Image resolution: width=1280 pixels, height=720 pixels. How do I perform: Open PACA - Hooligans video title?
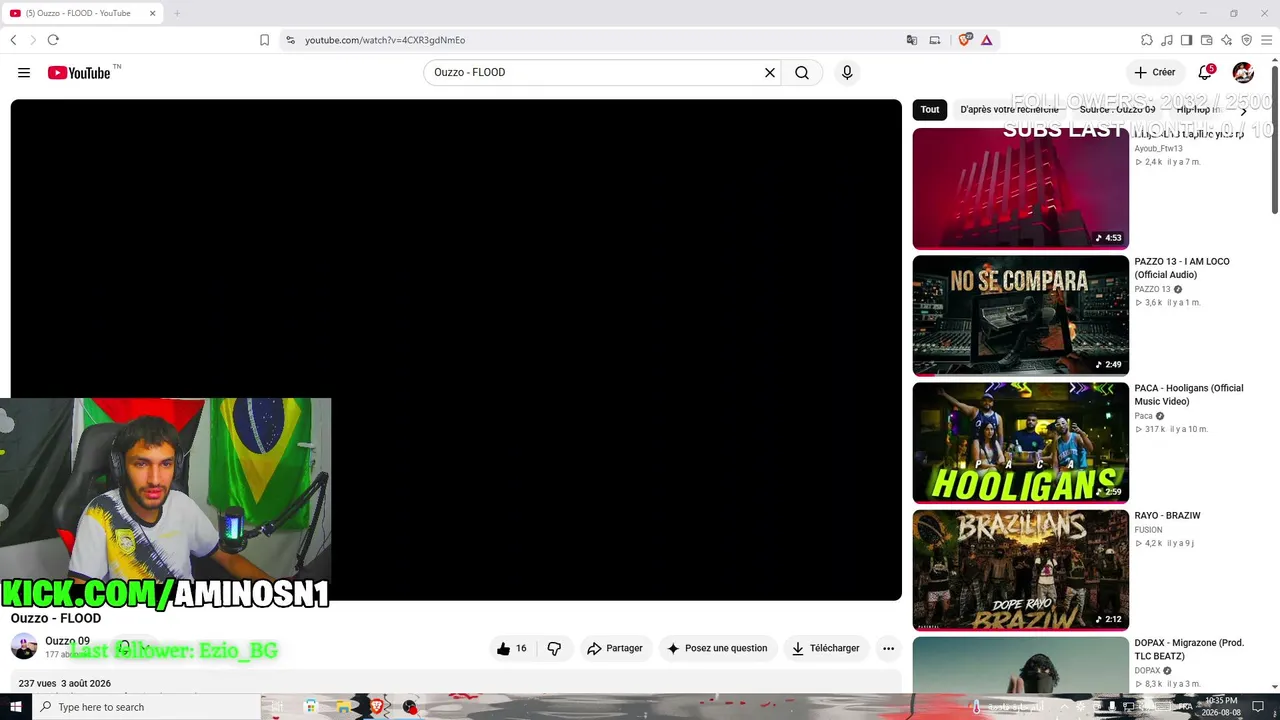point(1189,395)
